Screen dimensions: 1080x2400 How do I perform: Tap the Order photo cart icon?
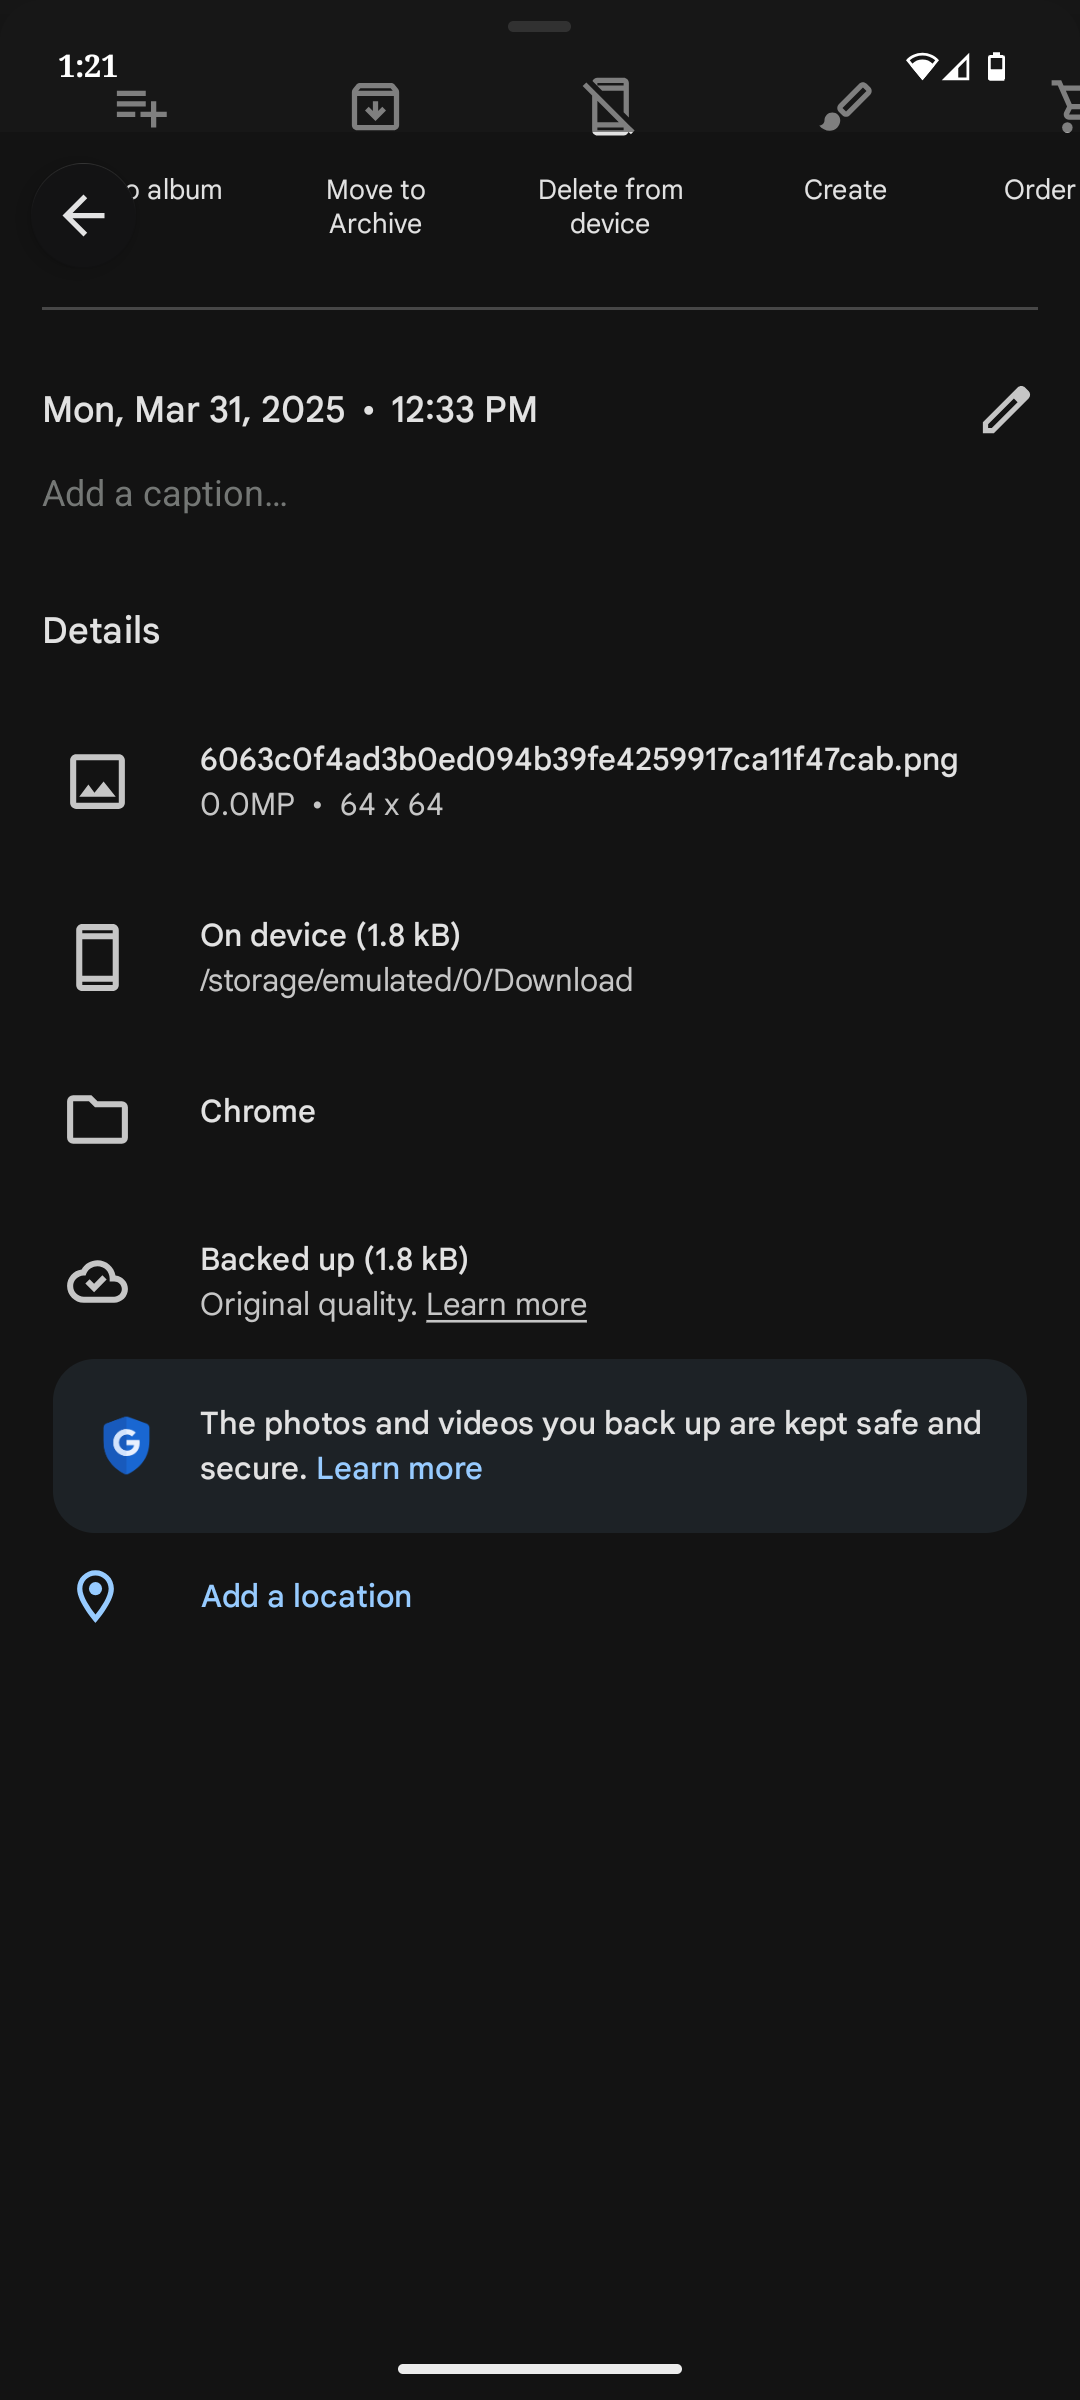[x=1066, y=107]
